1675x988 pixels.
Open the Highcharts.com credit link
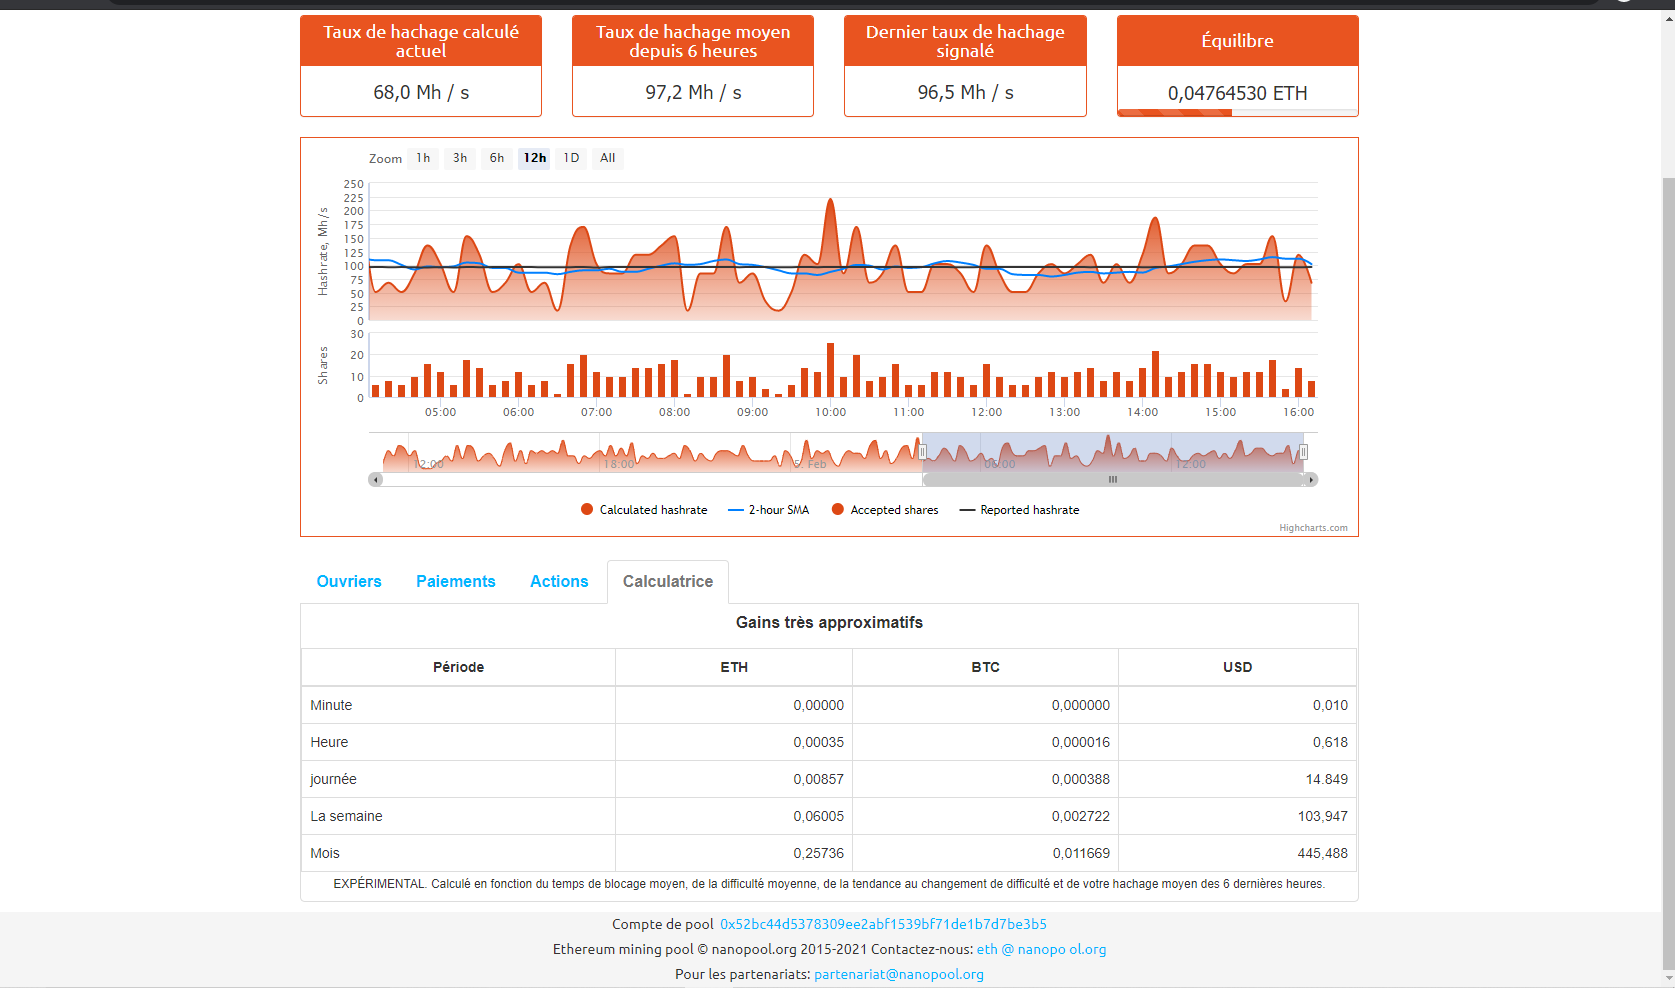point(1313,528)
